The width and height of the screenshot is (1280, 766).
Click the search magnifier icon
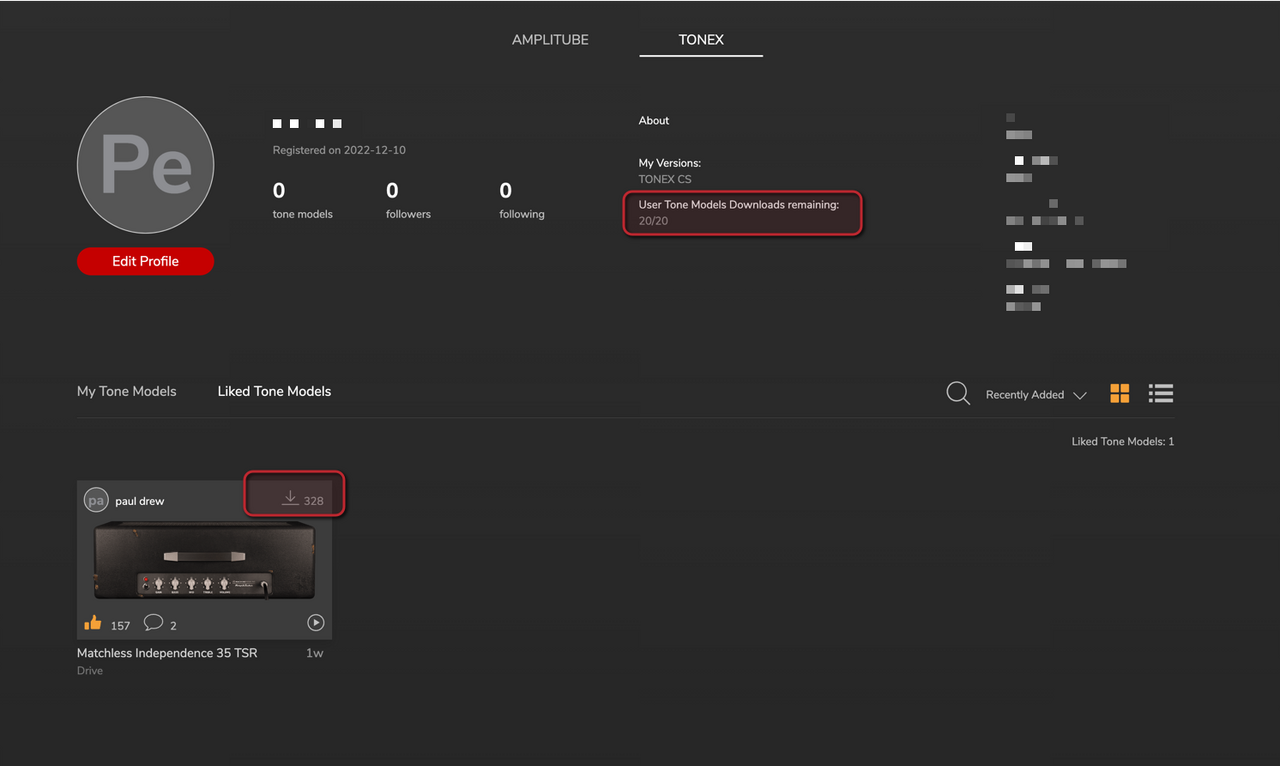(x=958, y=393)
